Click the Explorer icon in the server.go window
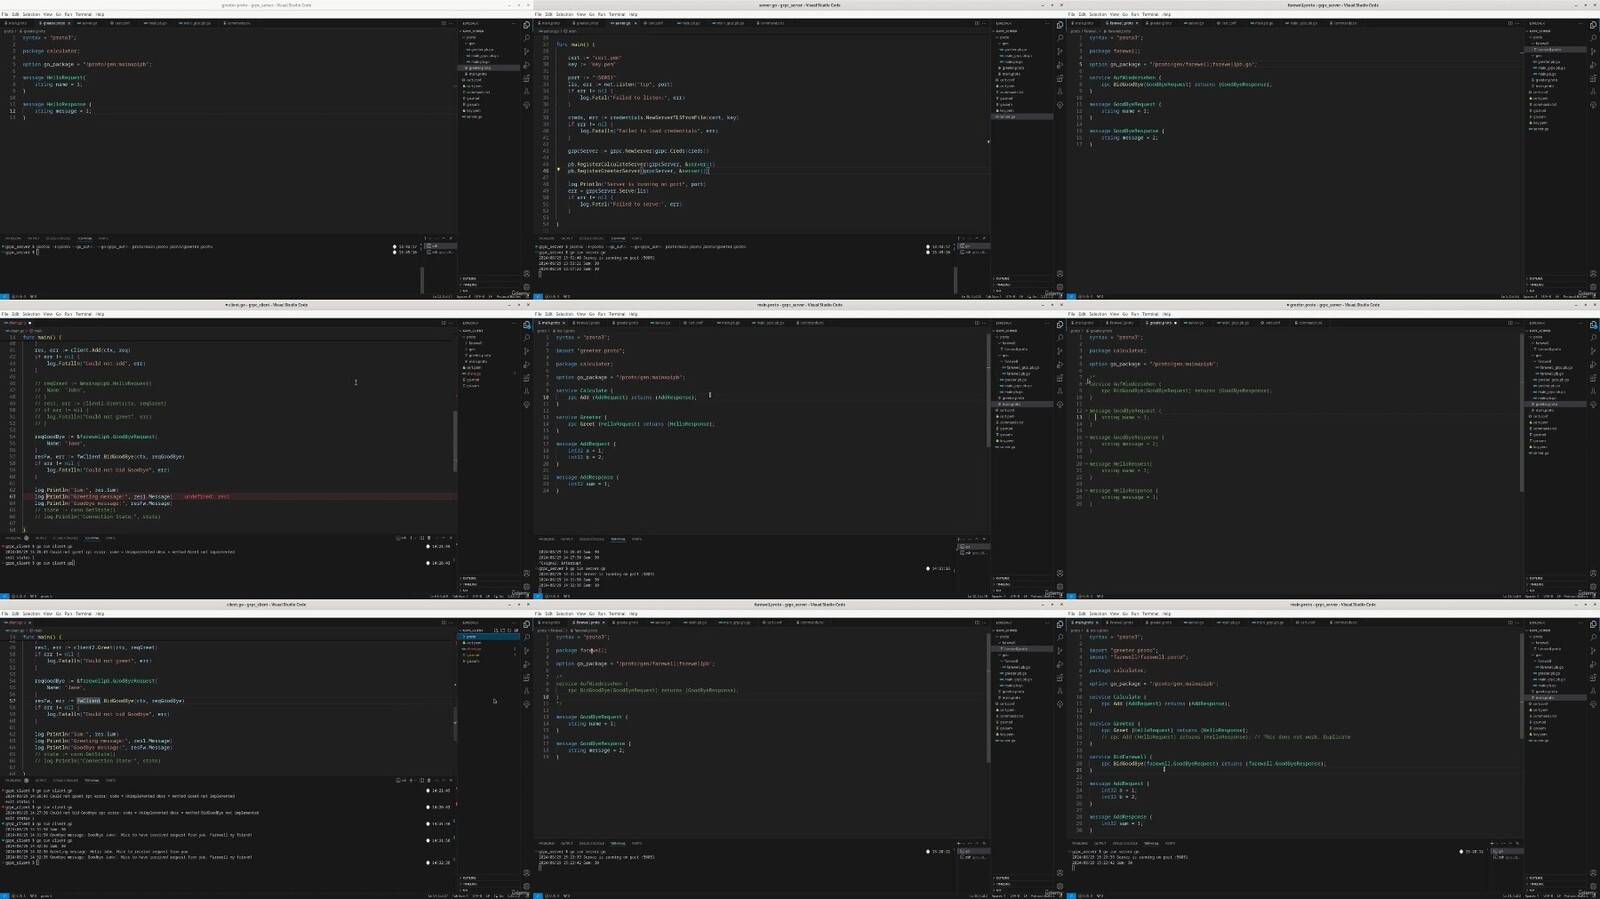This screenshot has width=1600, height=899. pos(1060,26)
